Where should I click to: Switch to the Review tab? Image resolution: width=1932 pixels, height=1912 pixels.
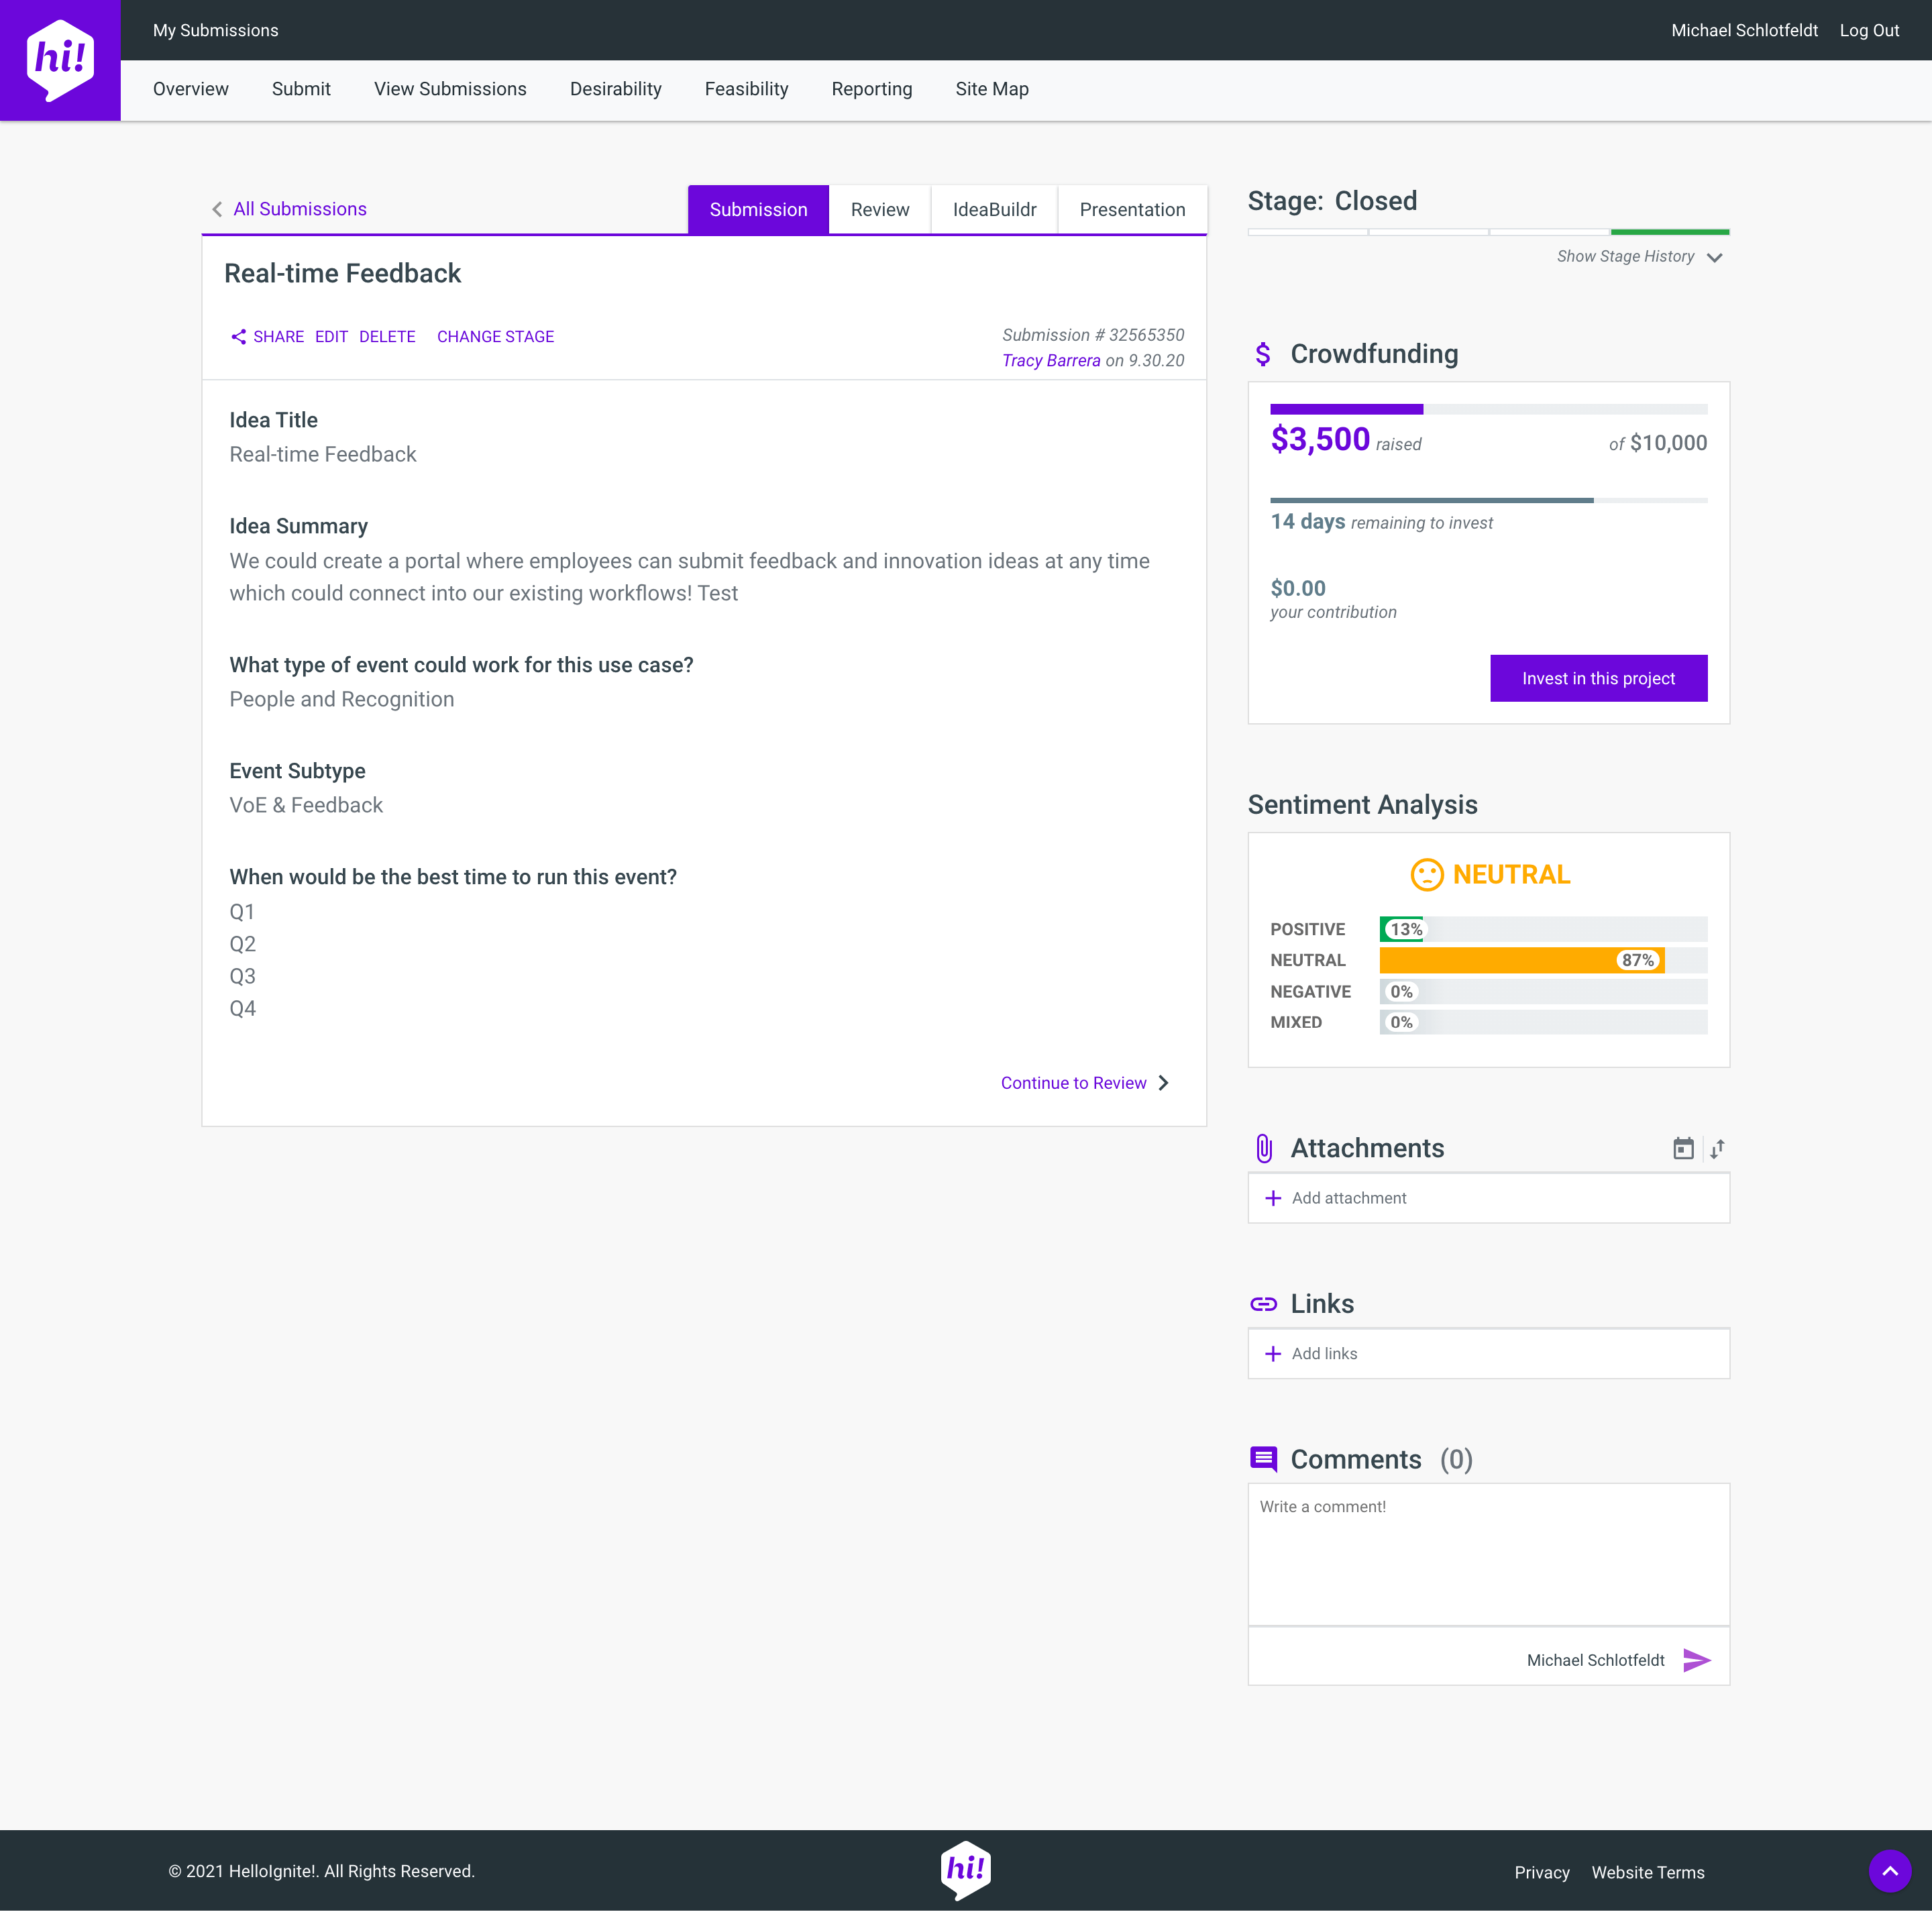point(879,210)
